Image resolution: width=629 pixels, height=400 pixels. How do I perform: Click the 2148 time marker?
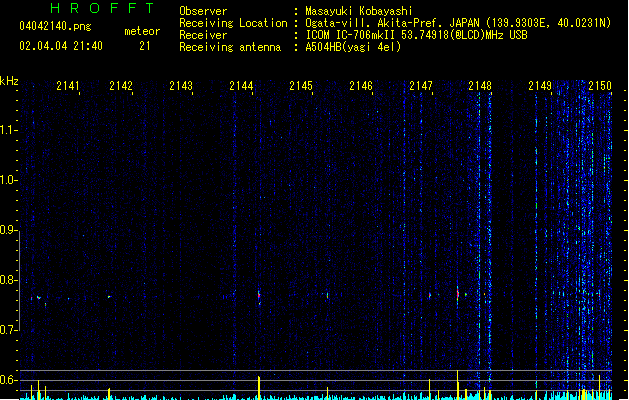[480, 86]
